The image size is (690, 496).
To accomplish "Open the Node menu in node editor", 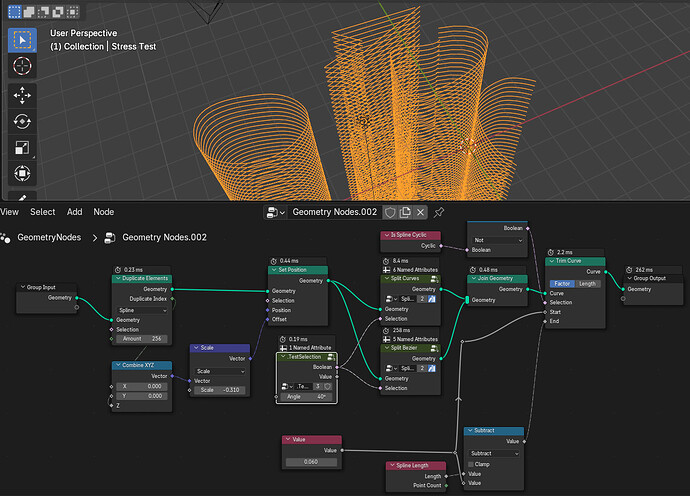I will (x=103, y=212).
